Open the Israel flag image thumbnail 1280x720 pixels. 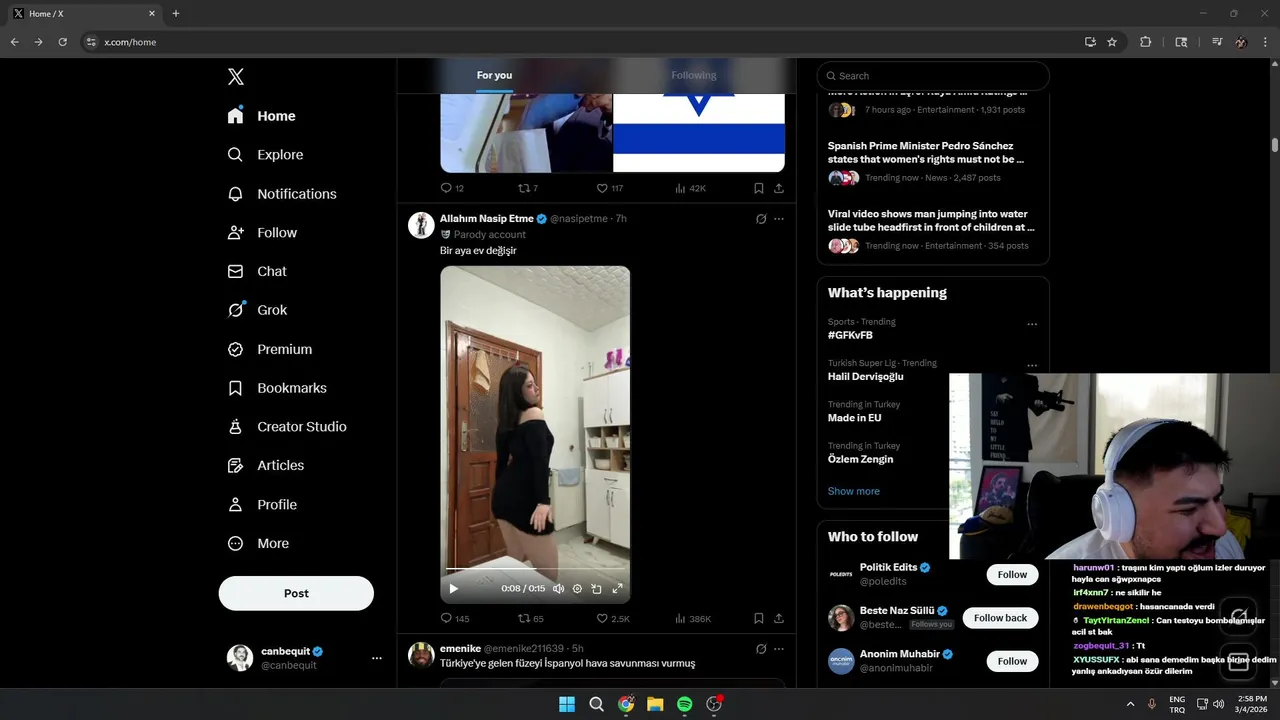coord(699,132)
